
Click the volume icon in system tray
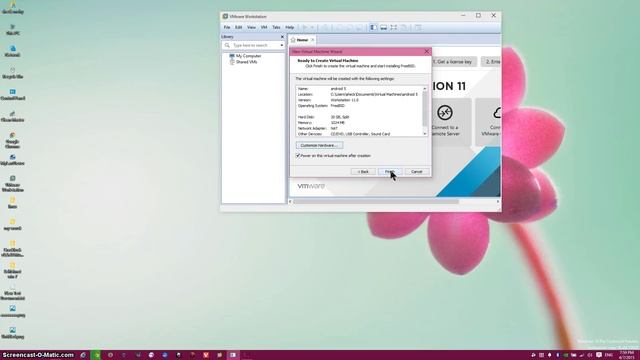tap(590, 355)
